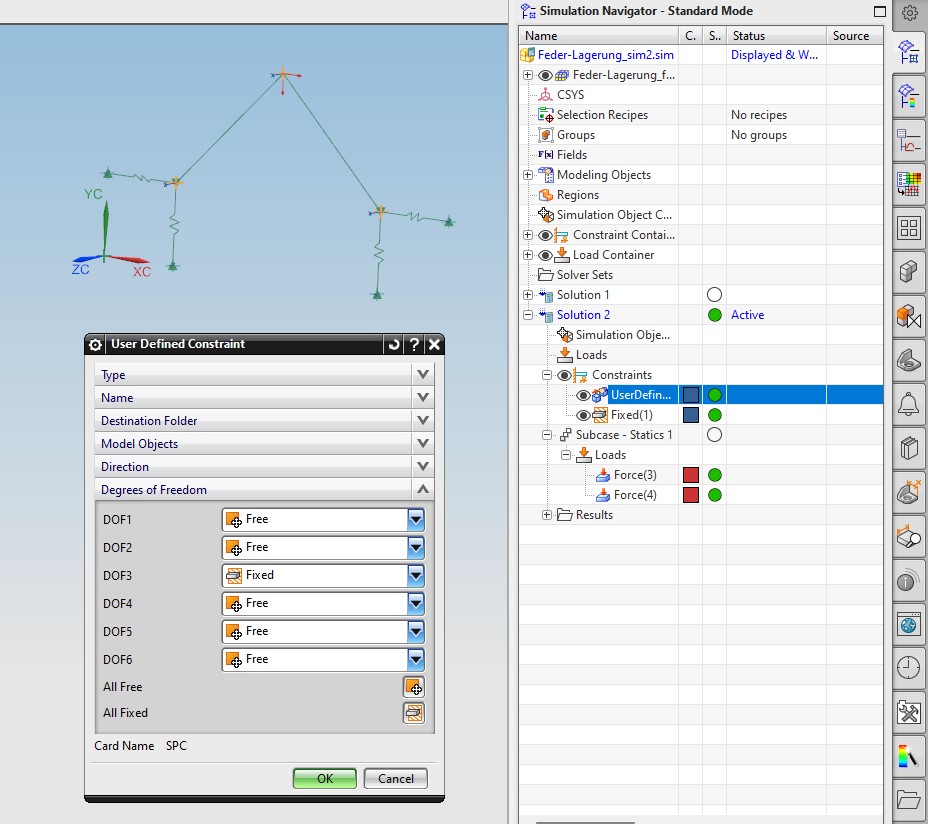The image size is (928, 824).
Task: Expand the Results folder node
Action: tap(546, 515)
